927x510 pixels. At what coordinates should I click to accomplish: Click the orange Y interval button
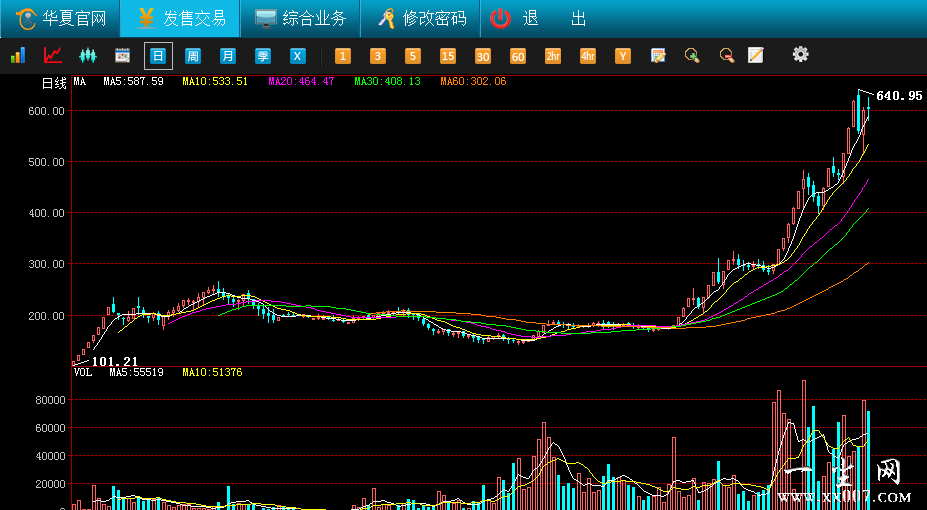(x=623, y=56)
